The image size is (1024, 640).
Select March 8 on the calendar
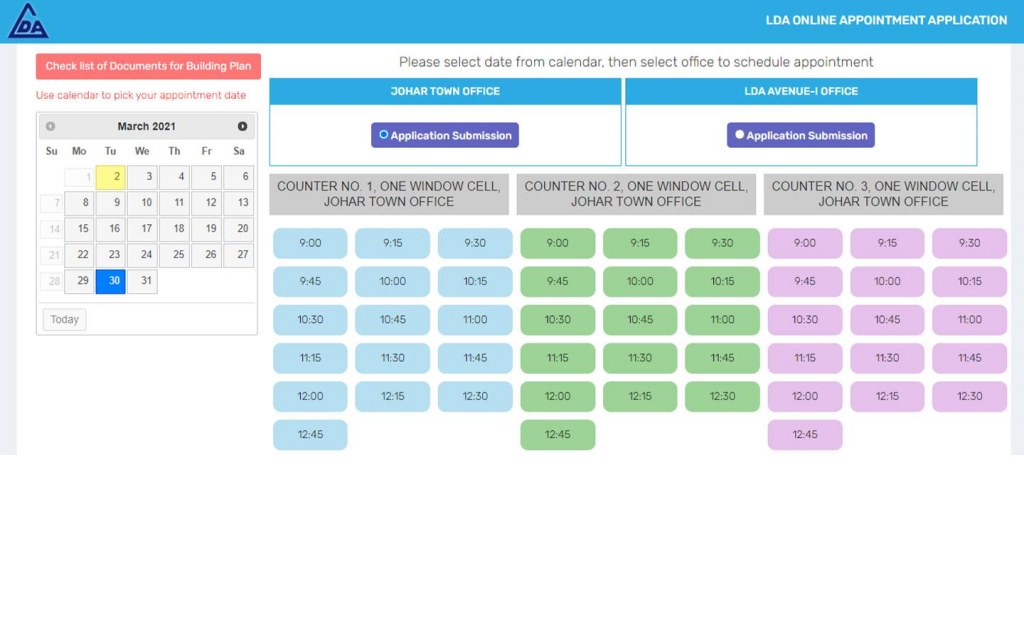point(78,203)
